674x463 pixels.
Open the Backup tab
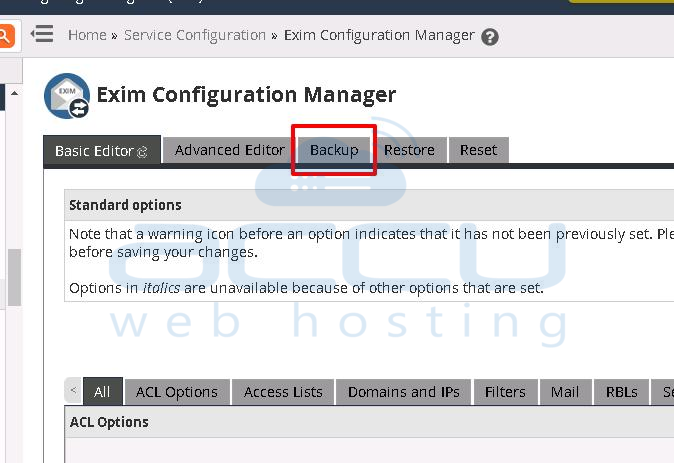point(334,150)
